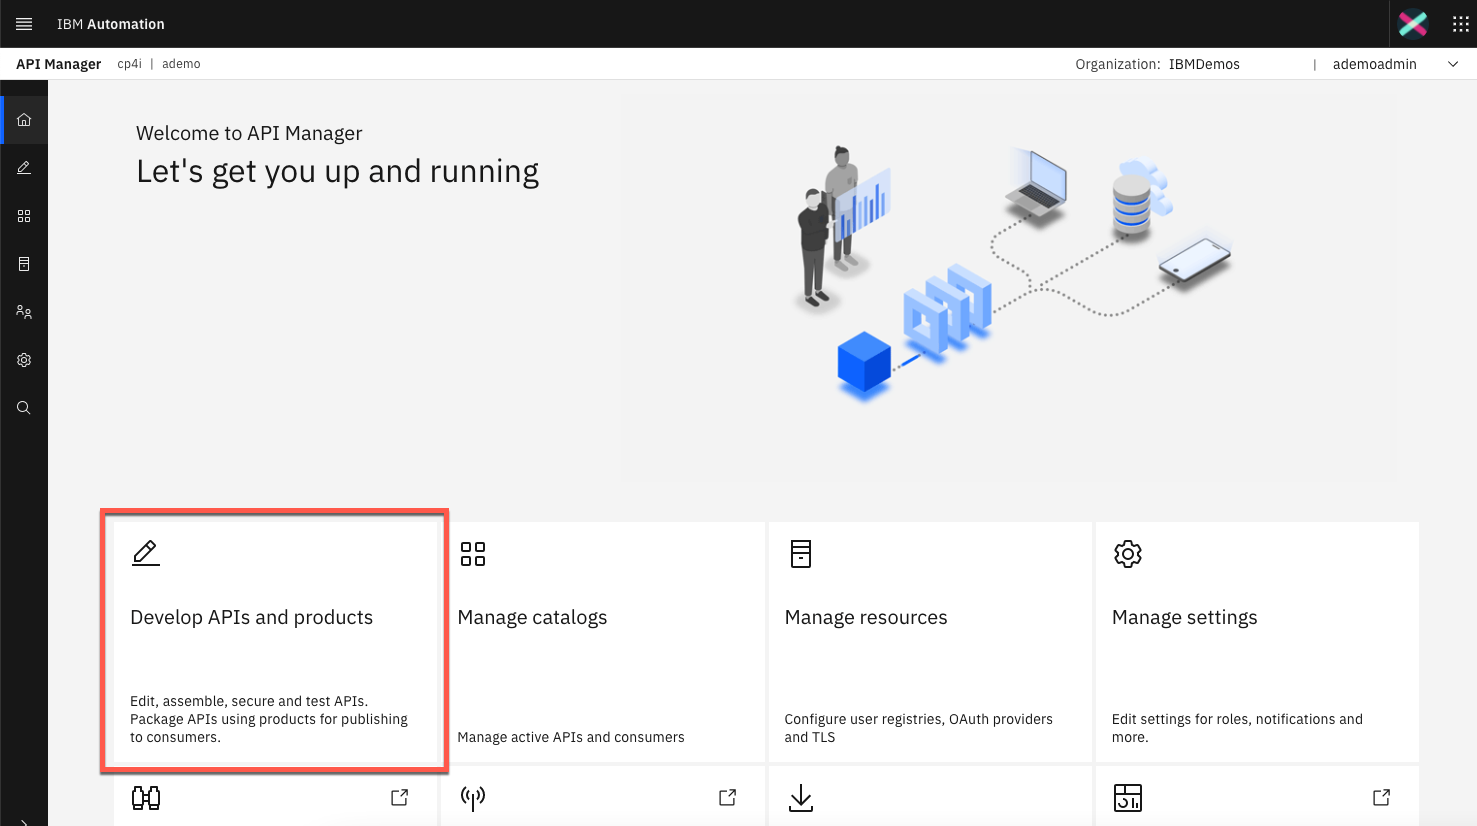Click the gear icon on Manage settings tile

[1128, 554]
